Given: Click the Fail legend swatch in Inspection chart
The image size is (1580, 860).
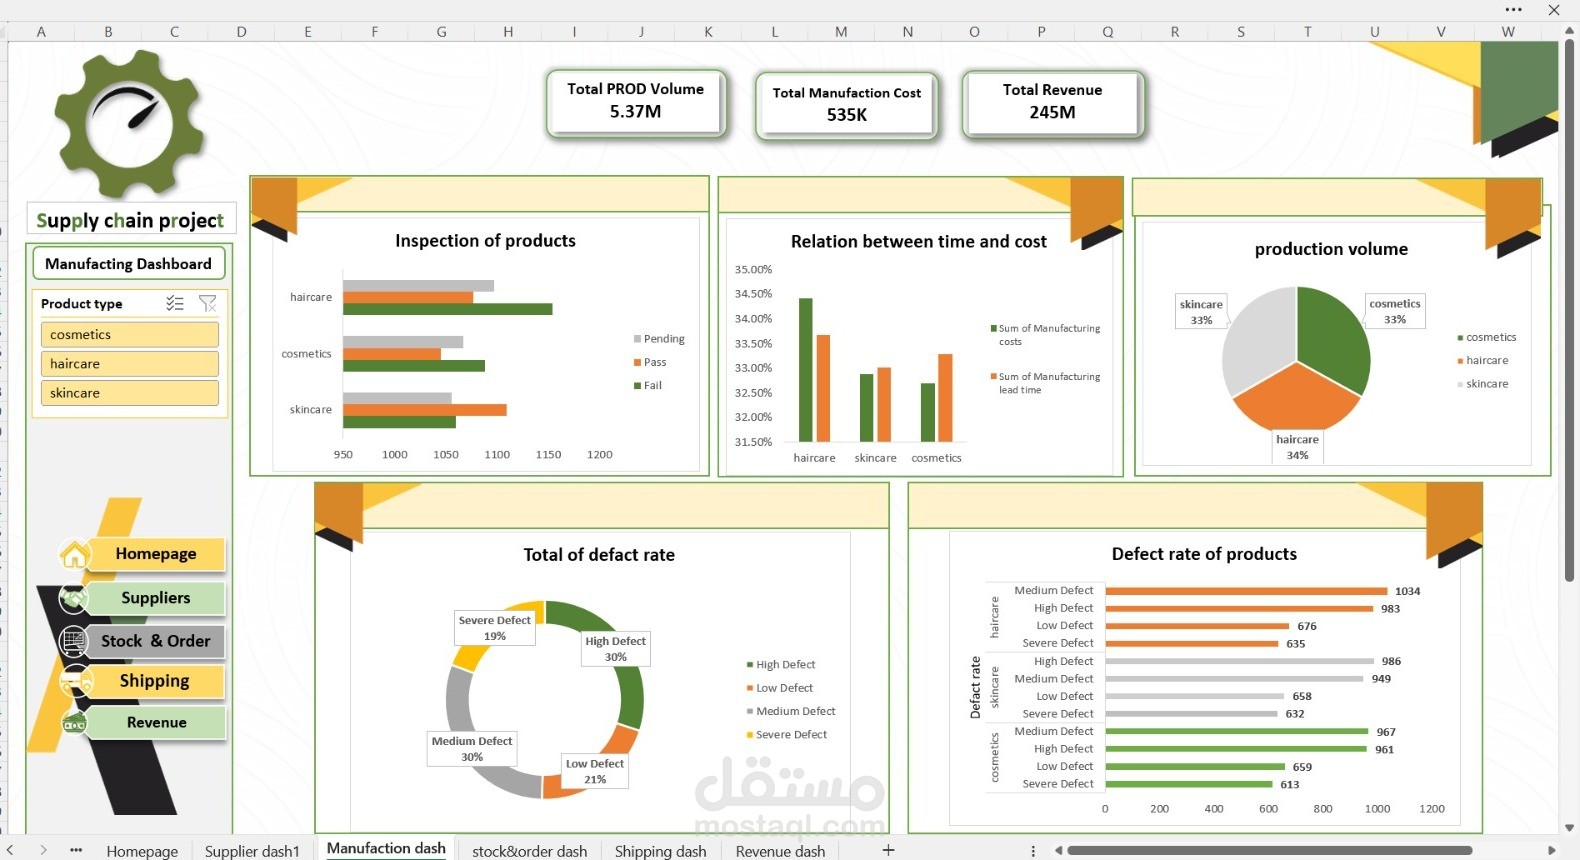Looking at the screenshot, I should [637, 385].
